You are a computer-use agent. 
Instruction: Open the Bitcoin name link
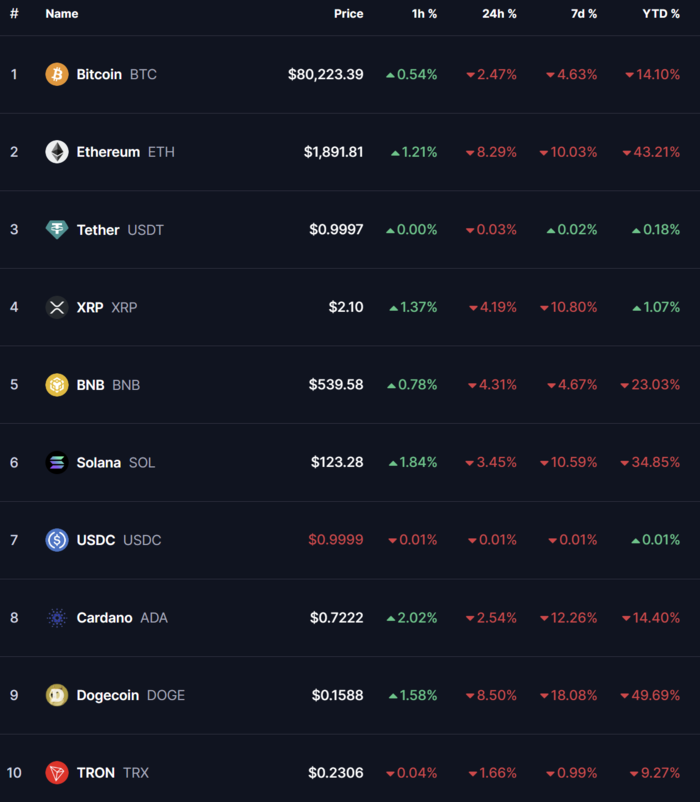(99, 75)
